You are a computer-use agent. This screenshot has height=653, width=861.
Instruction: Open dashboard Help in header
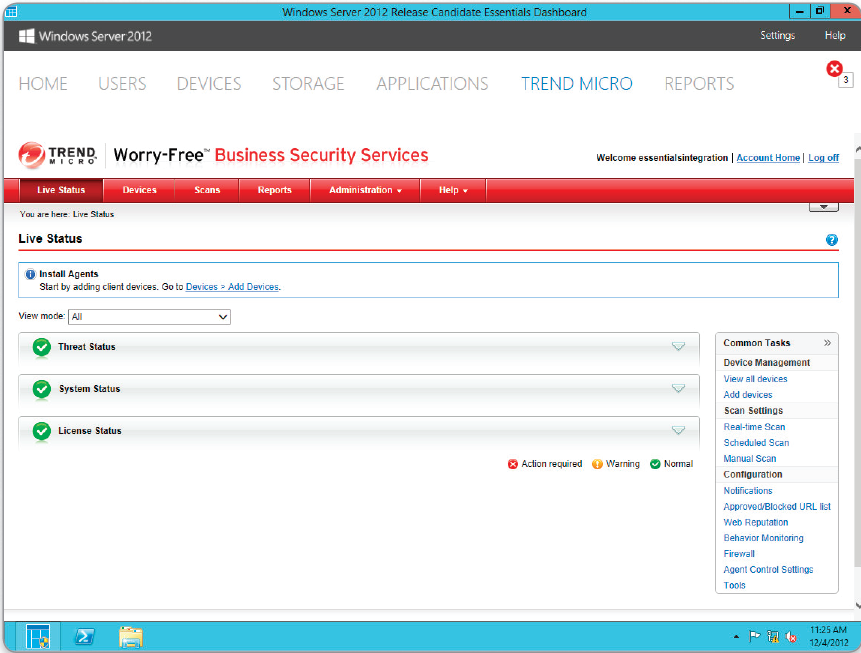(835, 35)
